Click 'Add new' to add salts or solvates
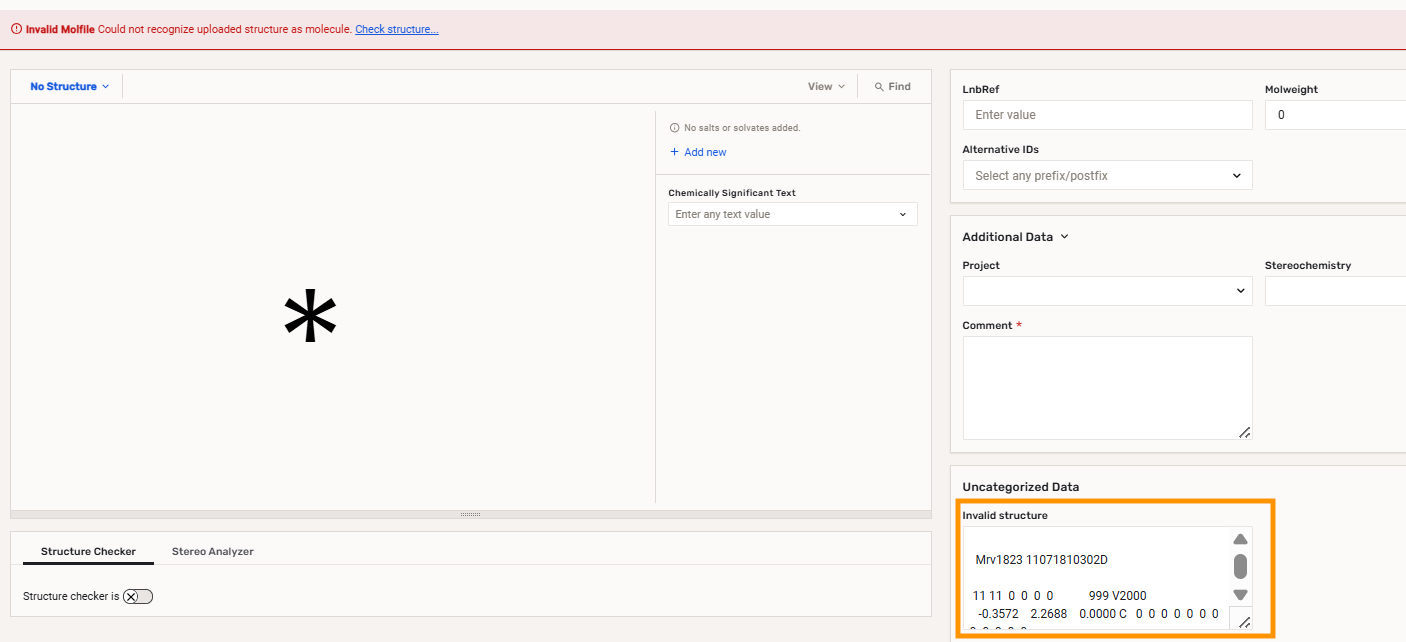The height and width of the screenshot is (642, 1406). click(703, 151)
